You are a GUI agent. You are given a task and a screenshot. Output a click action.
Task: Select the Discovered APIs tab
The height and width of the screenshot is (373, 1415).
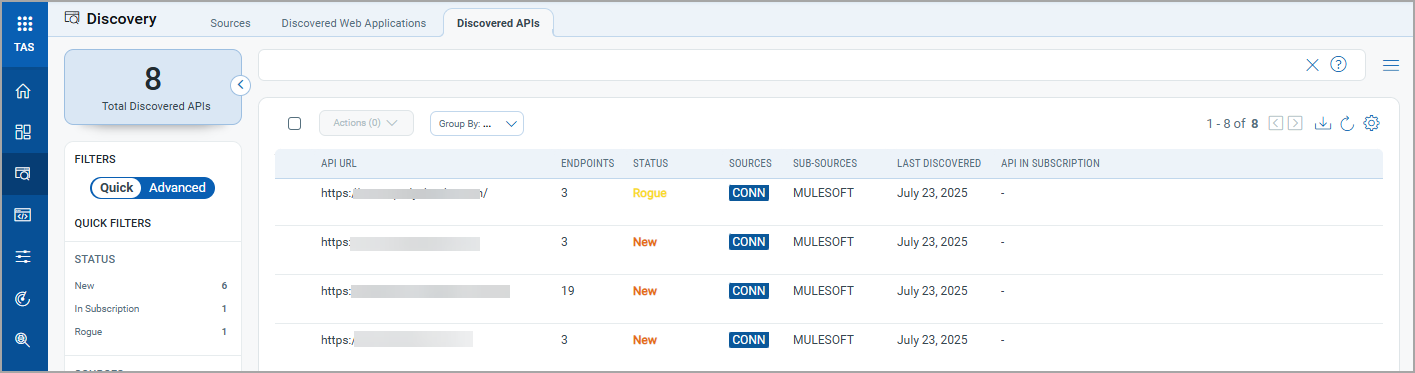(x=498, y=23)
